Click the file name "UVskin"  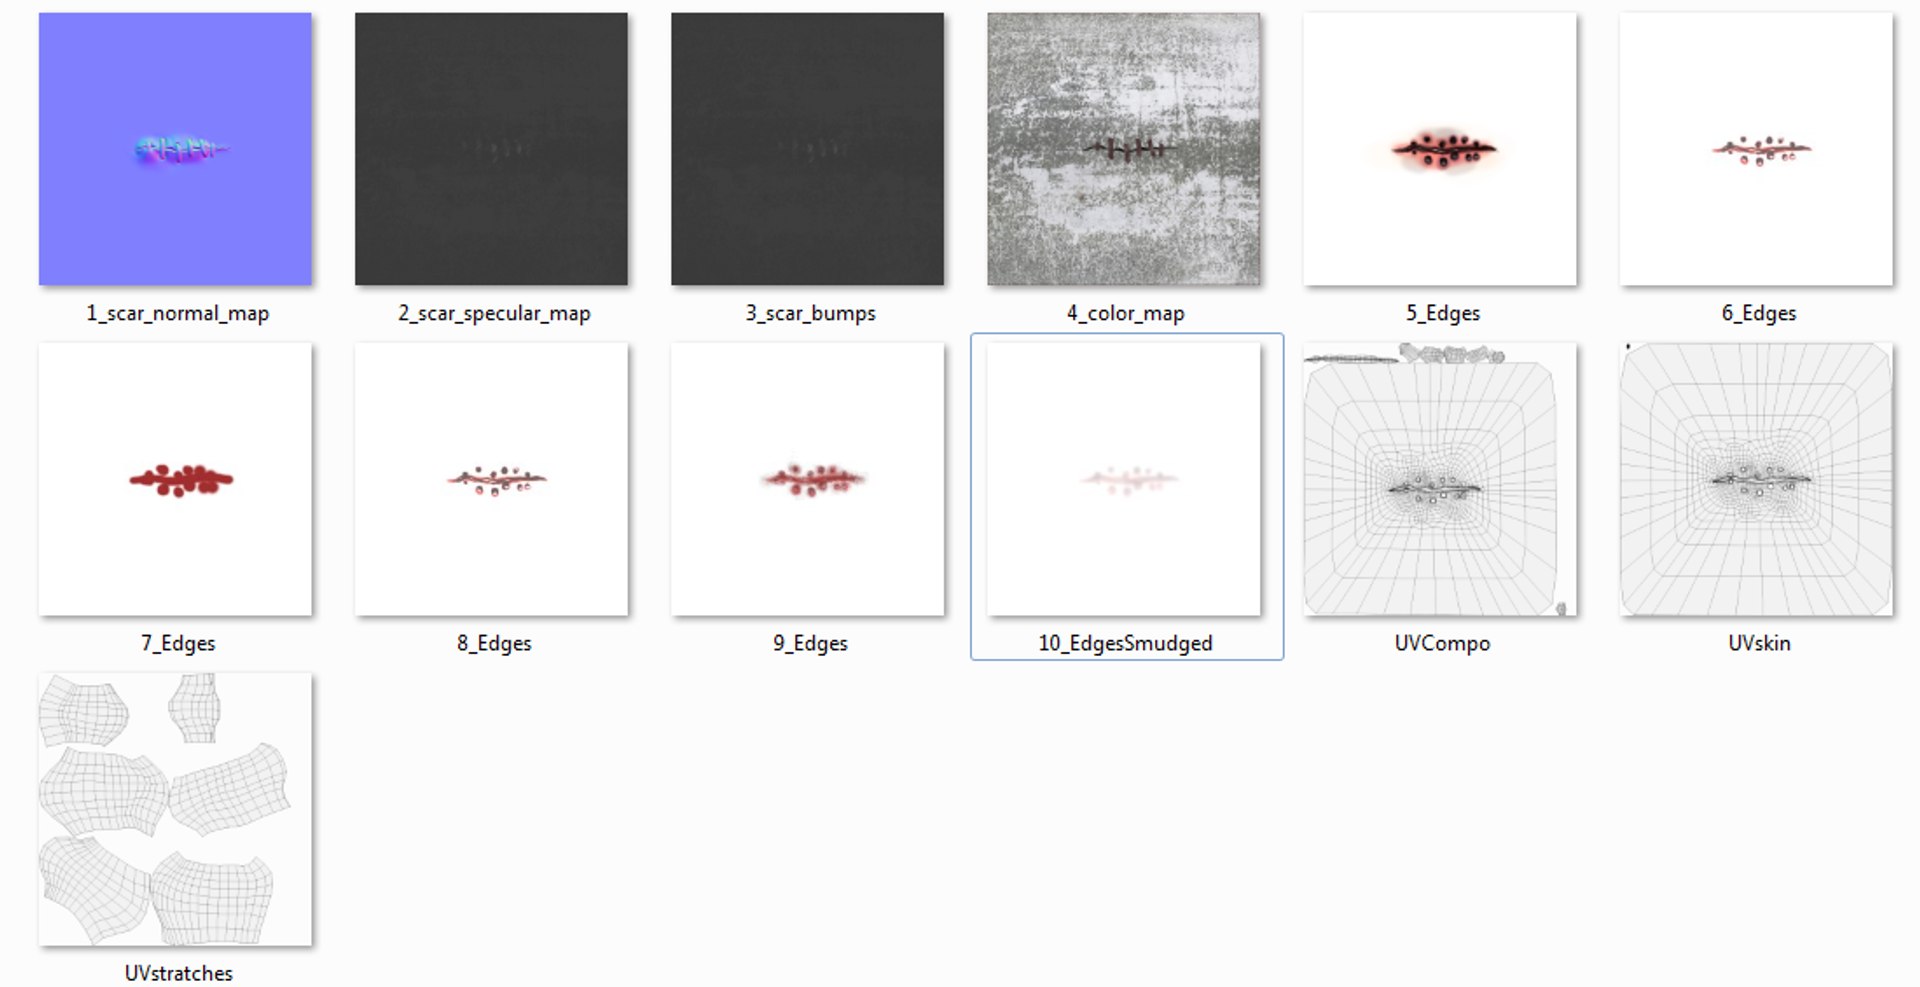pos(1759,643)
